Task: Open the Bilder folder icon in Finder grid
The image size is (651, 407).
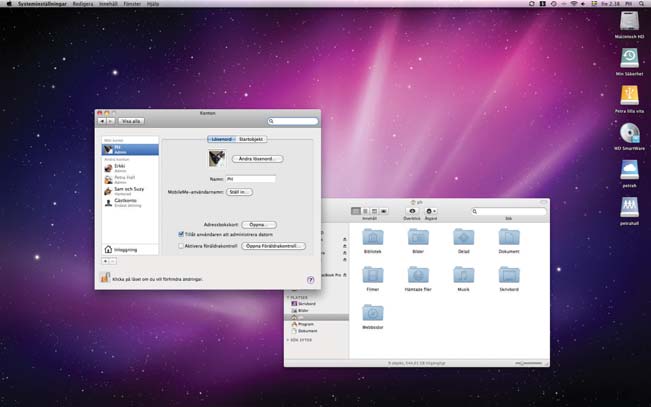Action: point(418,237)
